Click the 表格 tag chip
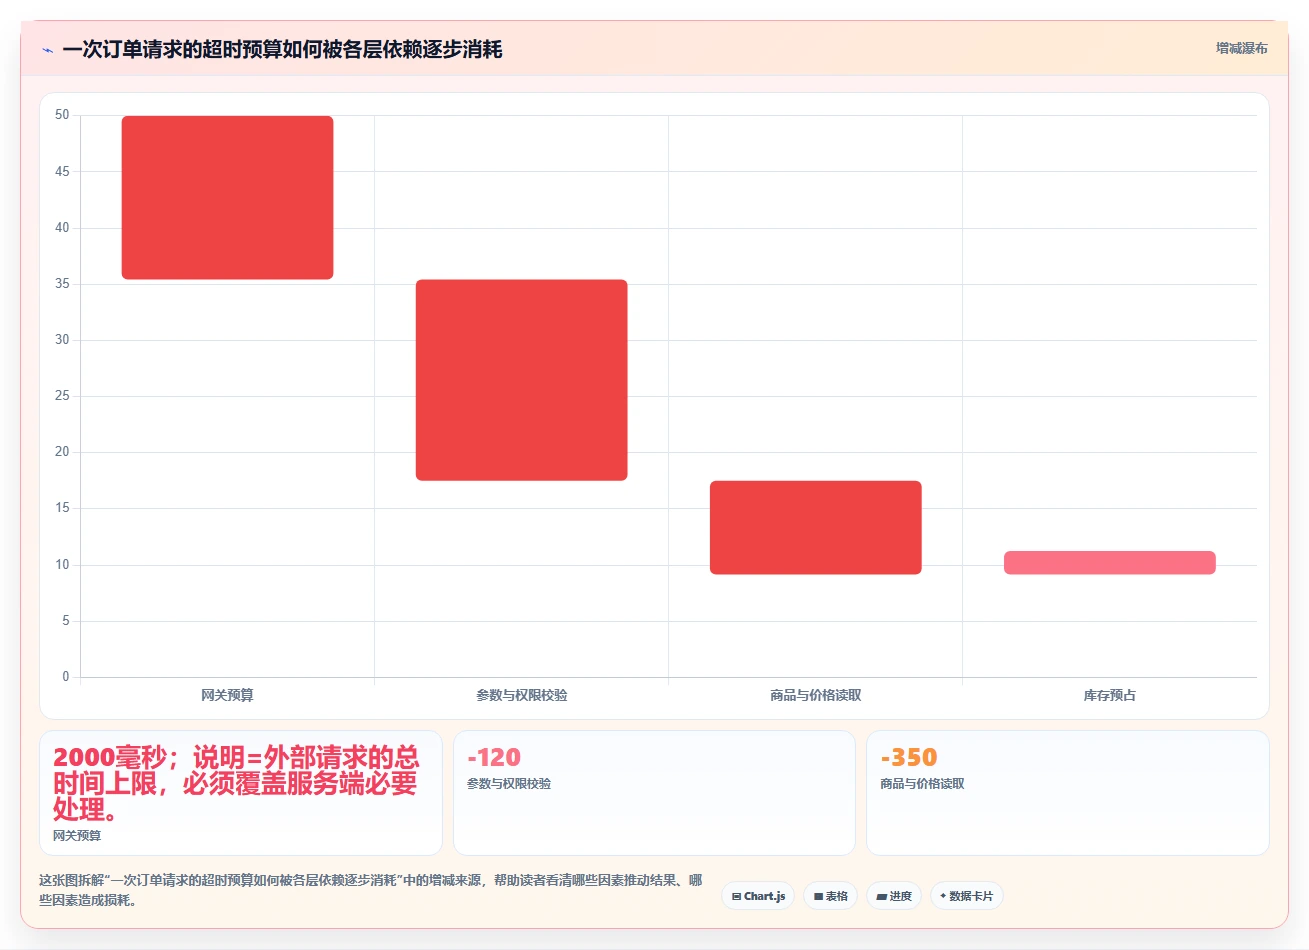Viewport: 1309px width, 950px height. coord(830,896)
